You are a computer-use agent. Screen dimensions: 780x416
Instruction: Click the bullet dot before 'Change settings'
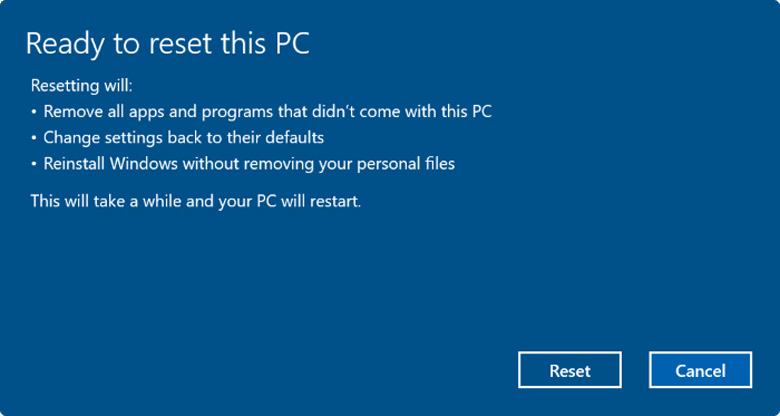[x=34, y=137]
